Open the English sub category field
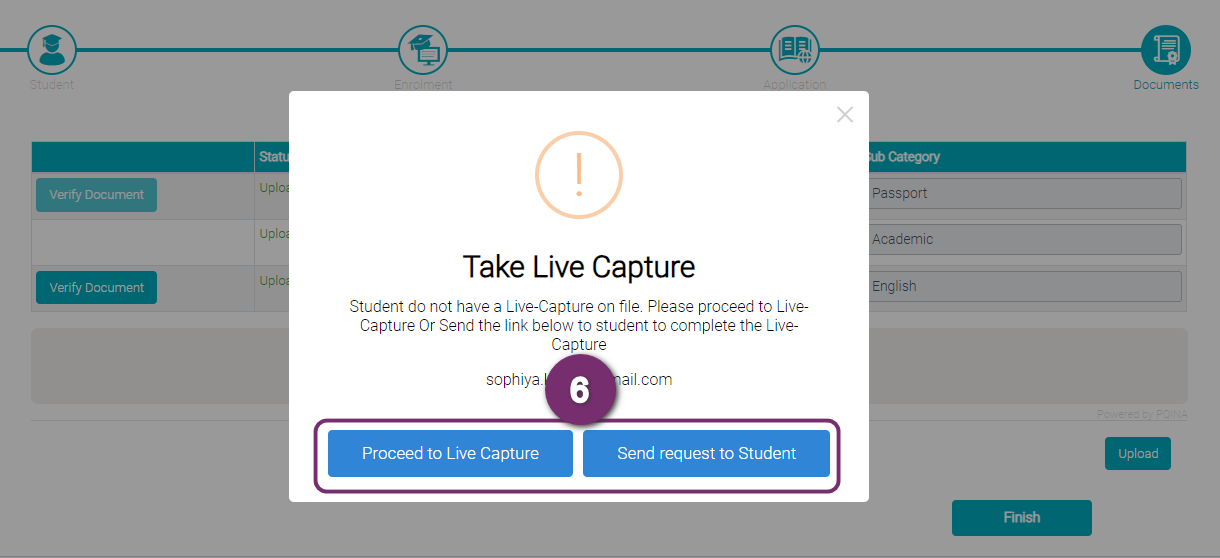 1022,286
